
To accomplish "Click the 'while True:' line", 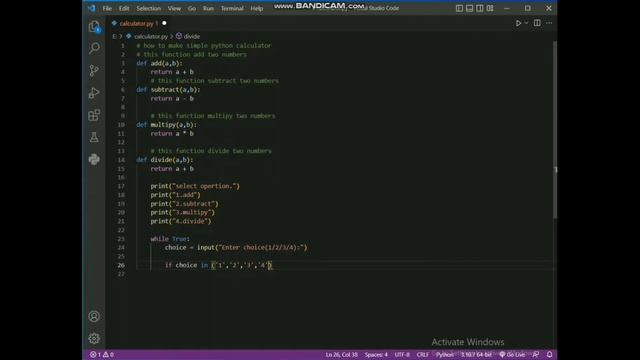I will pyautogui.click(x=170, y=239).
